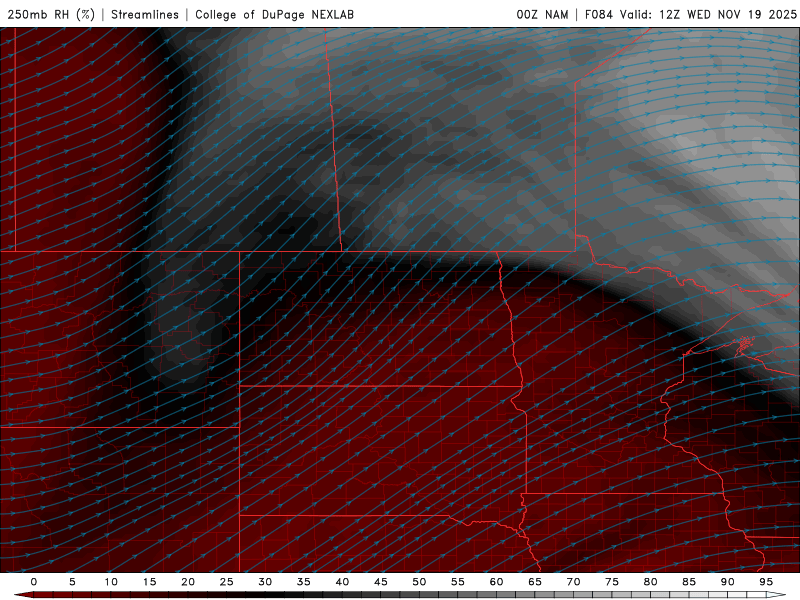Screen dimensions: 800x600
Task: Click the colorbar label "80"
Action: point(650,582)
